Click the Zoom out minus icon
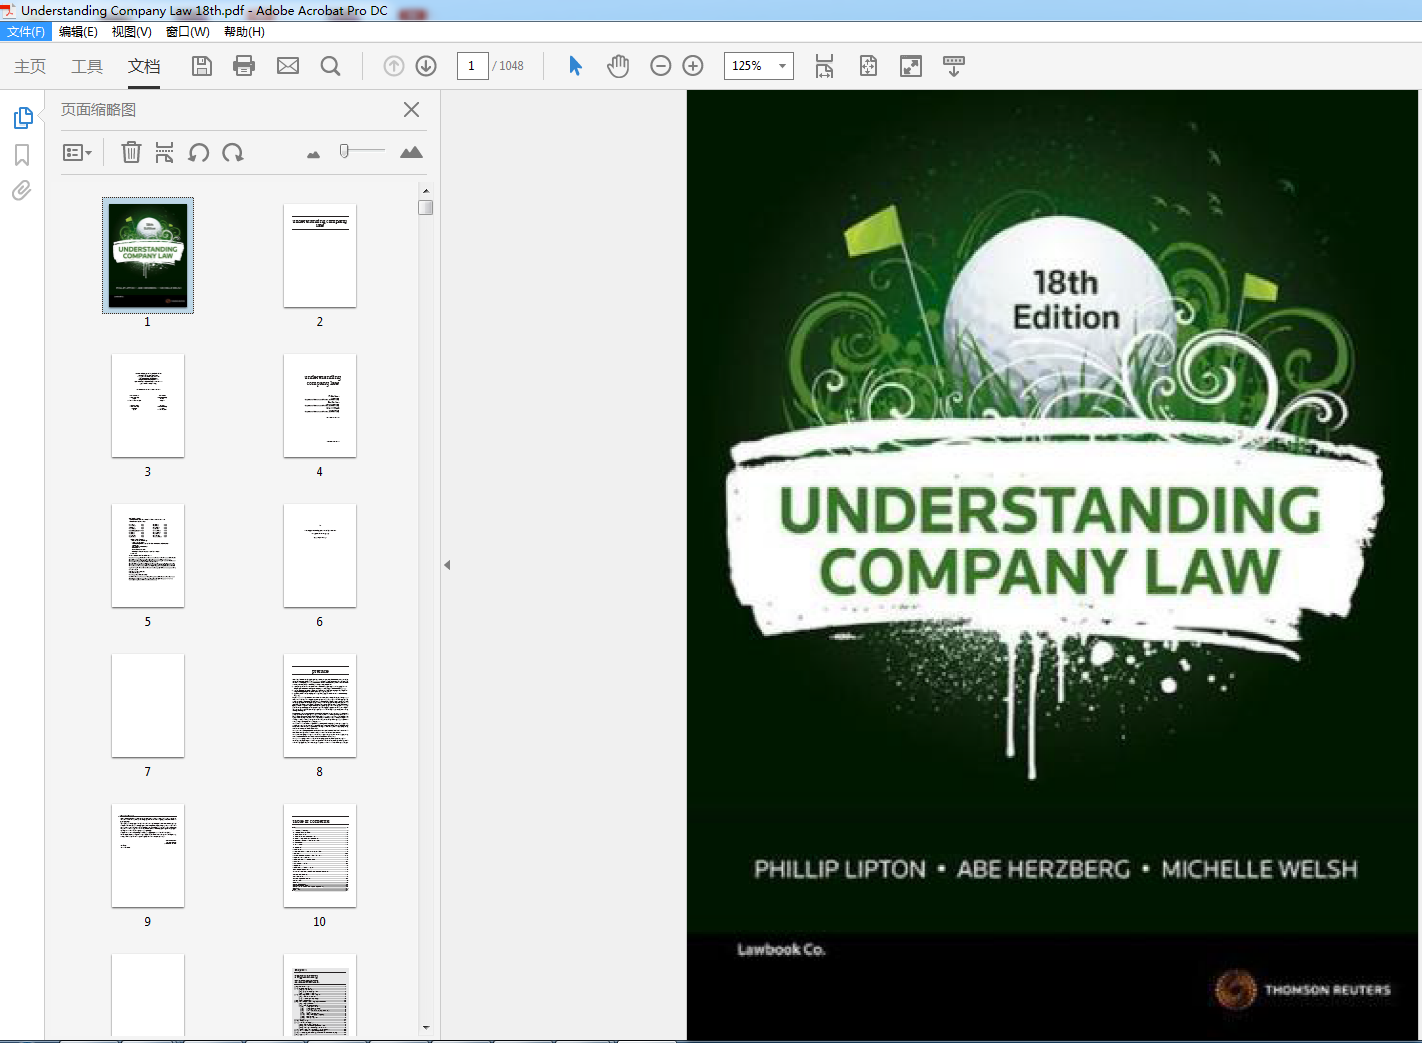This screenshot has height=1043, width=1422. tap(661, 66)
